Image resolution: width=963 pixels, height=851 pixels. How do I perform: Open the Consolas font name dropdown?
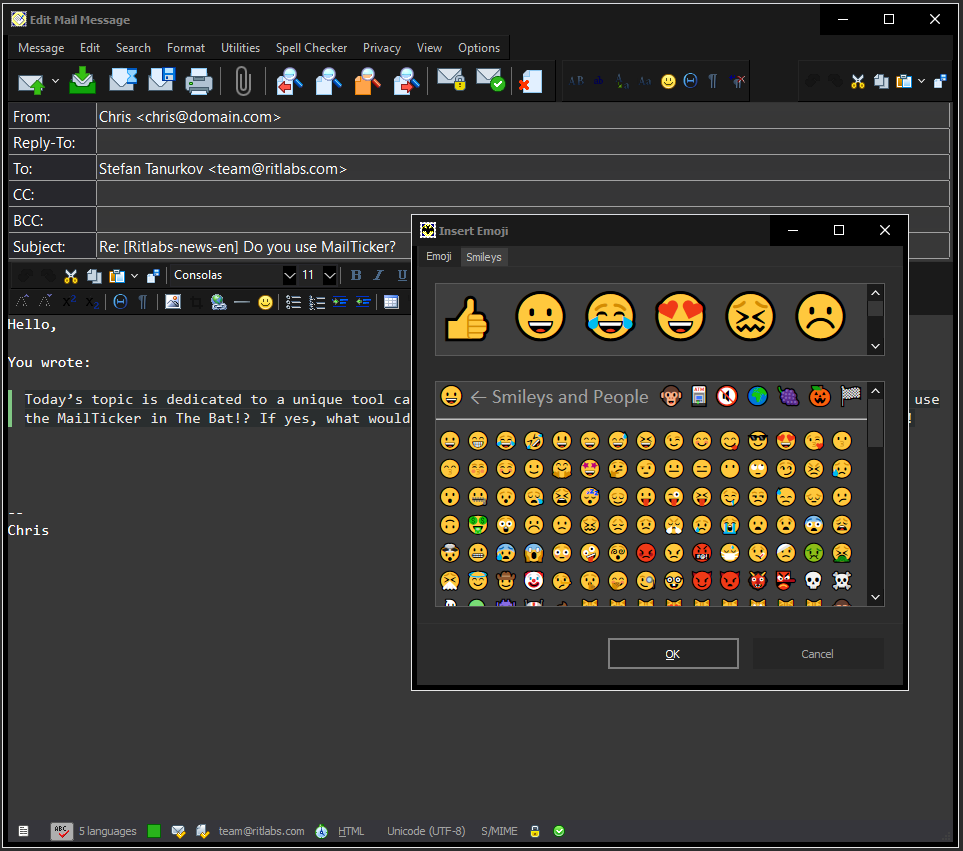[289, 276]
